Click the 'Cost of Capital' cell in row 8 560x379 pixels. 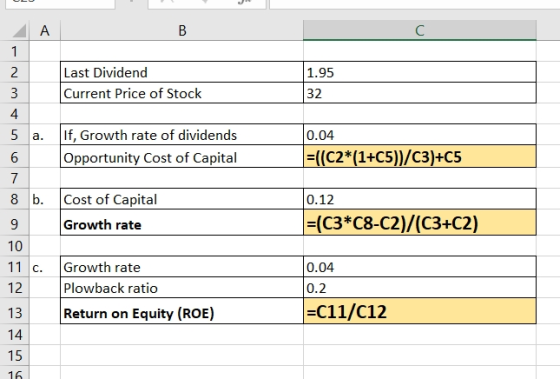click(x=182, y=199)
